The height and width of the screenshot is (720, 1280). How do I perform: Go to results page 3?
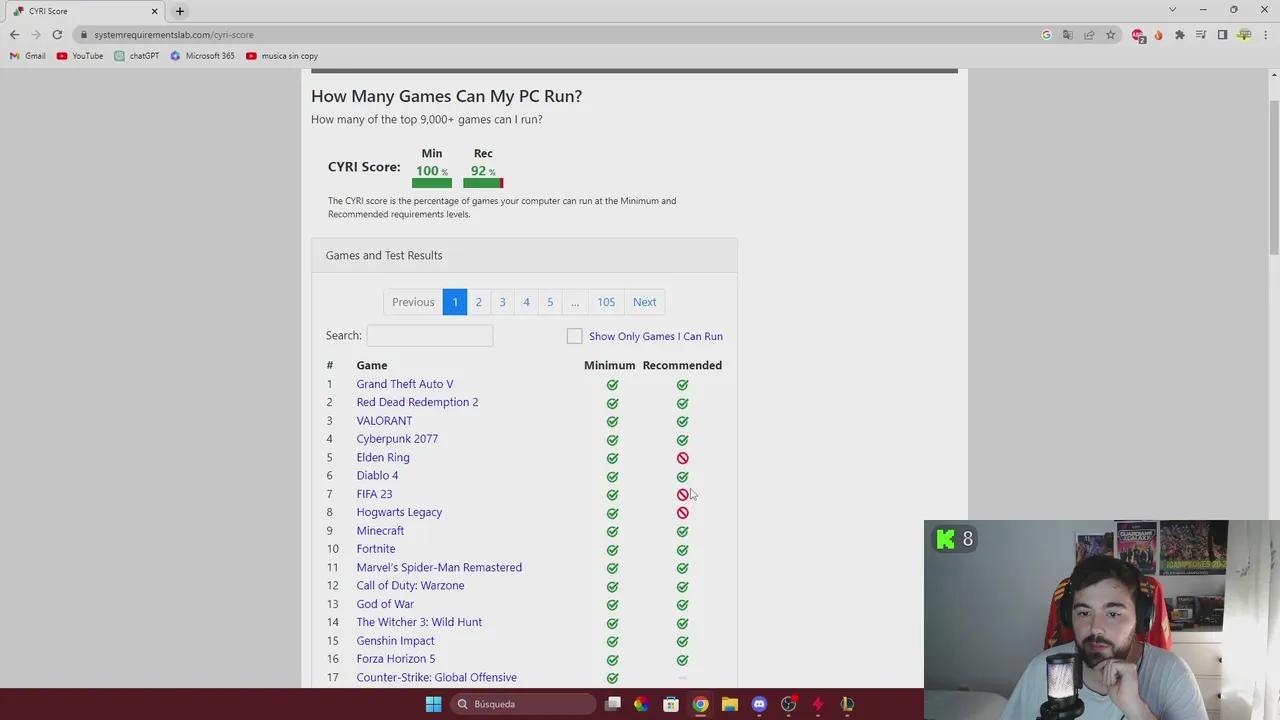(x=502, y=302)
